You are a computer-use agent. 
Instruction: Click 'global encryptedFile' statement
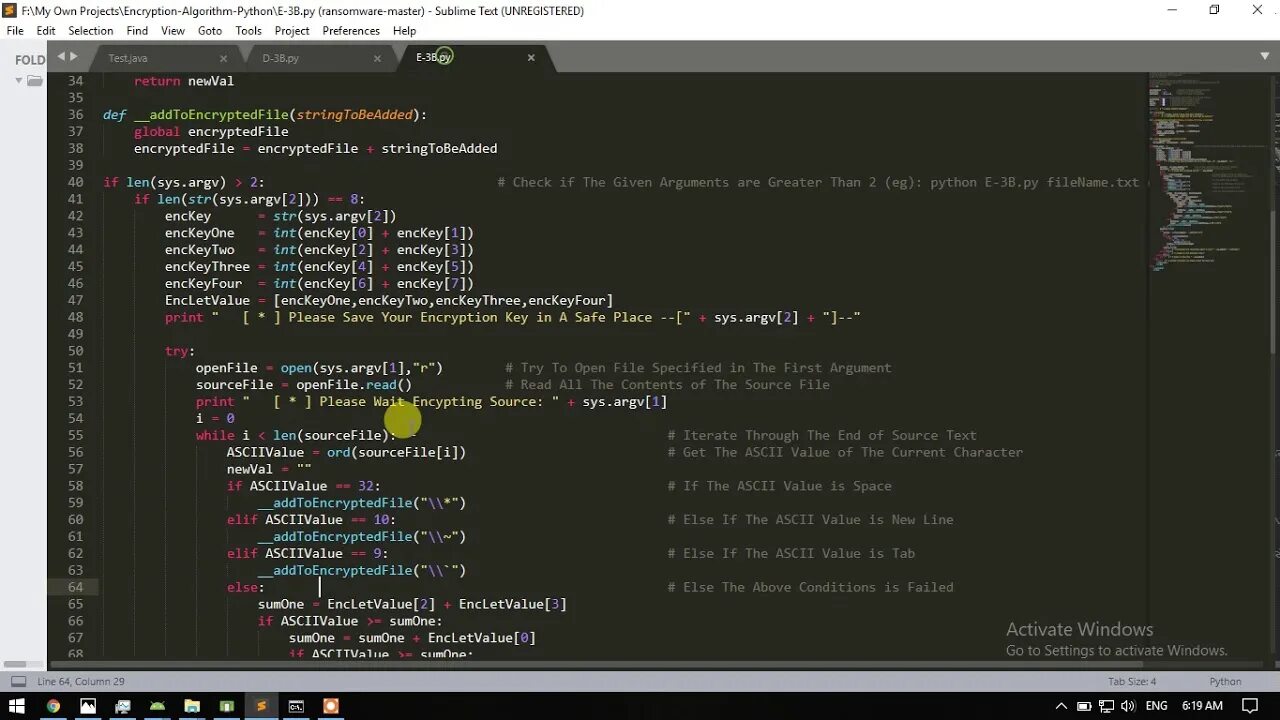tap(211, 132)
